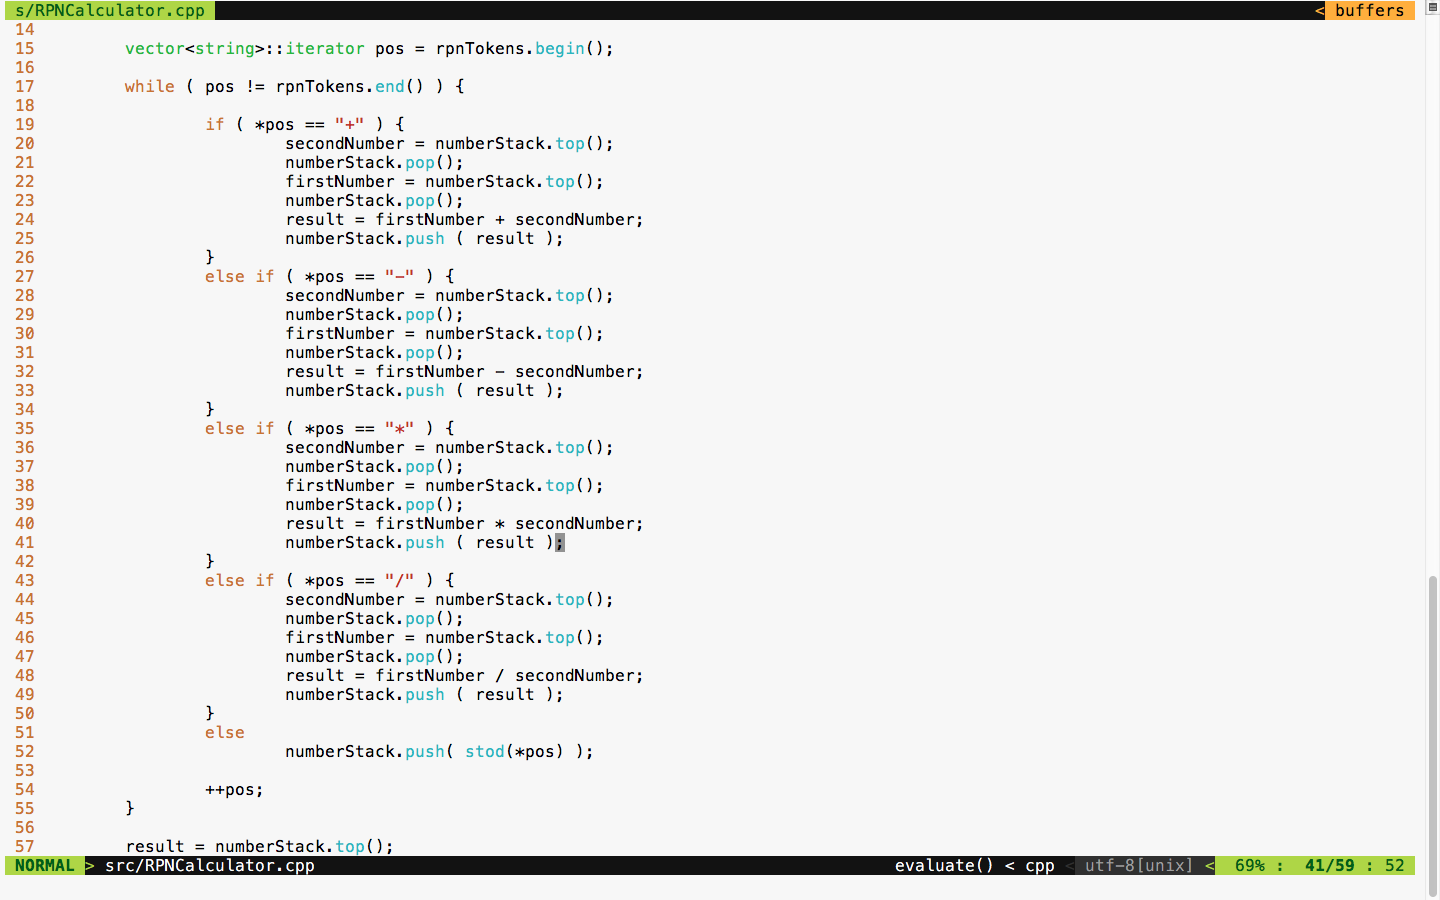The image size is (1440, 900).
Task: Click the ++pos; statement
Action: point(235,789)
